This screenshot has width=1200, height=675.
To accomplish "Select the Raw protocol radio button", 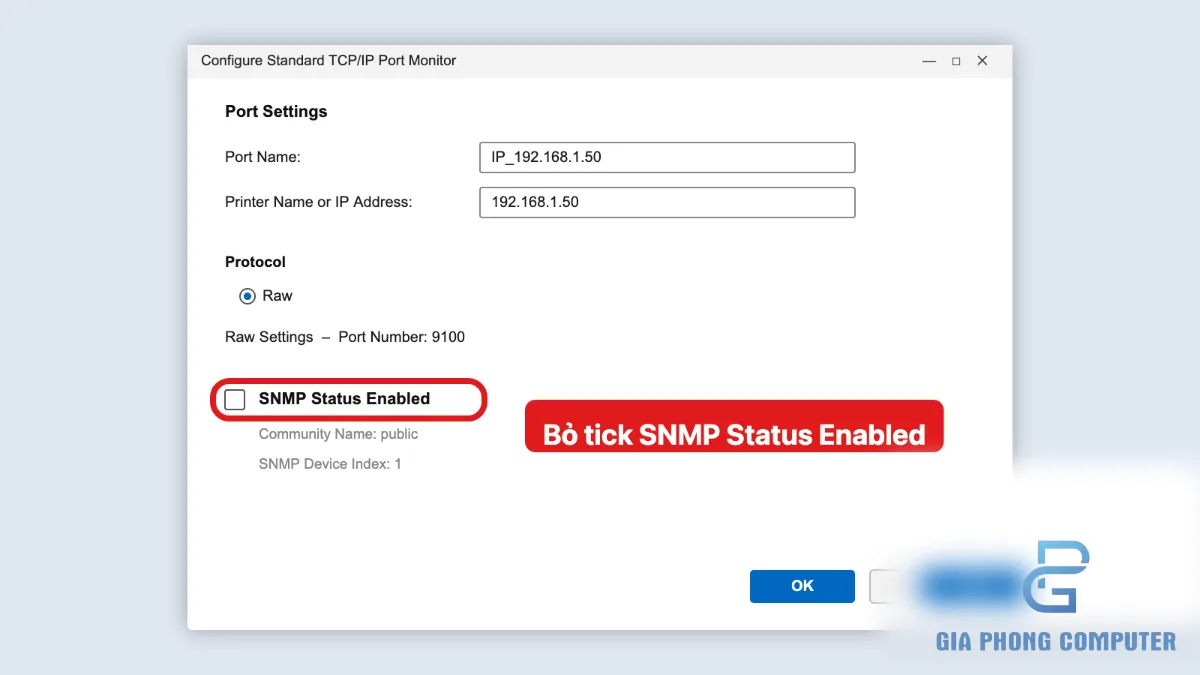I will [247, 296].
